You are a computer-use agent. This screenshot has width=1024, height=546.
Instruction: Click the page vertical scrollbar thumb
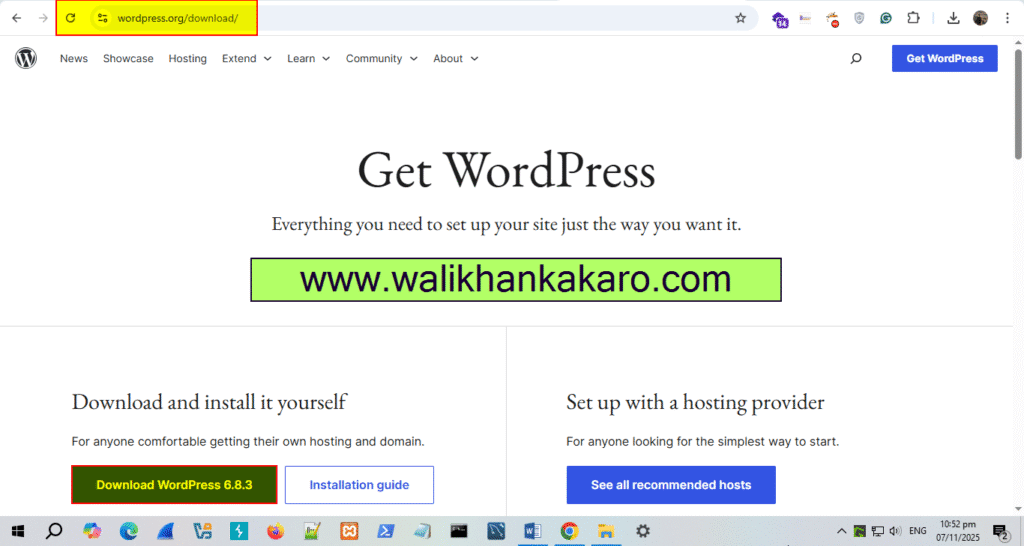click(1018, 104)
